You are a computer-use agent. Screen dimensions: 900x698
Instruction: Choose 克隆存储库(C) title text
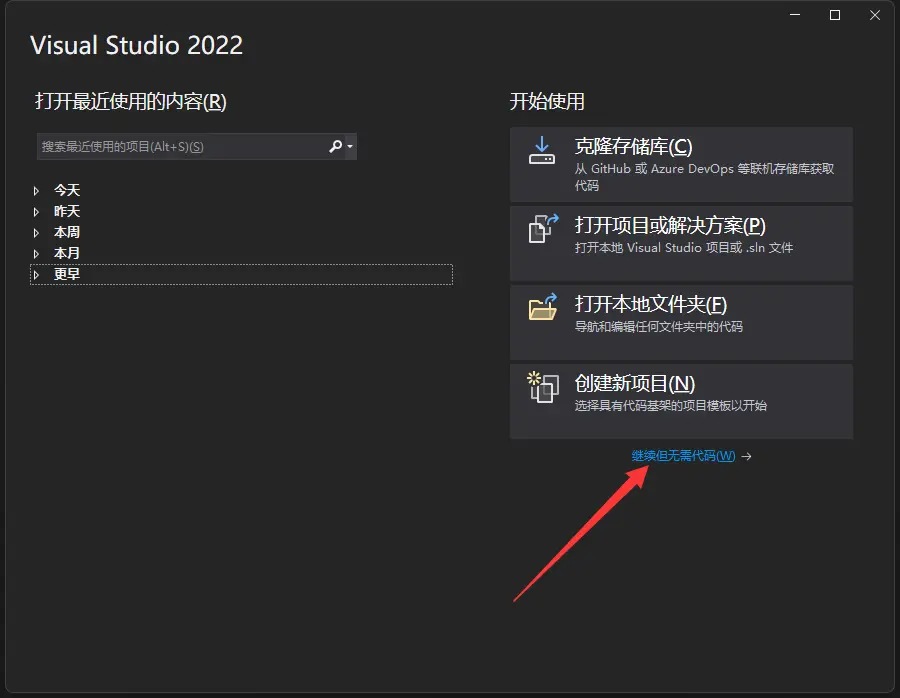point(633,147)
